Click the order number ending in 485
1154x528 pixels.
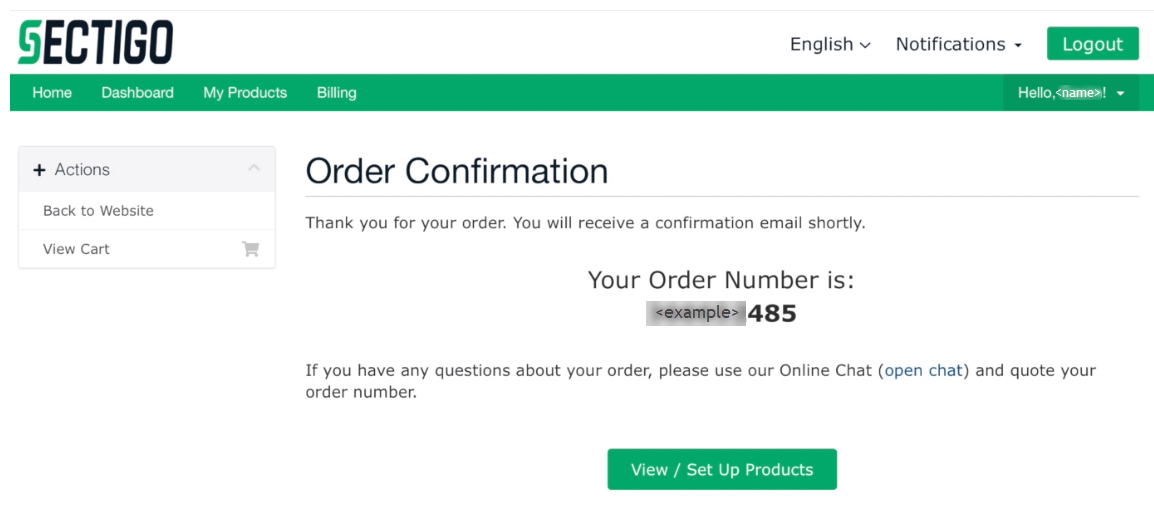coord(721,313)
